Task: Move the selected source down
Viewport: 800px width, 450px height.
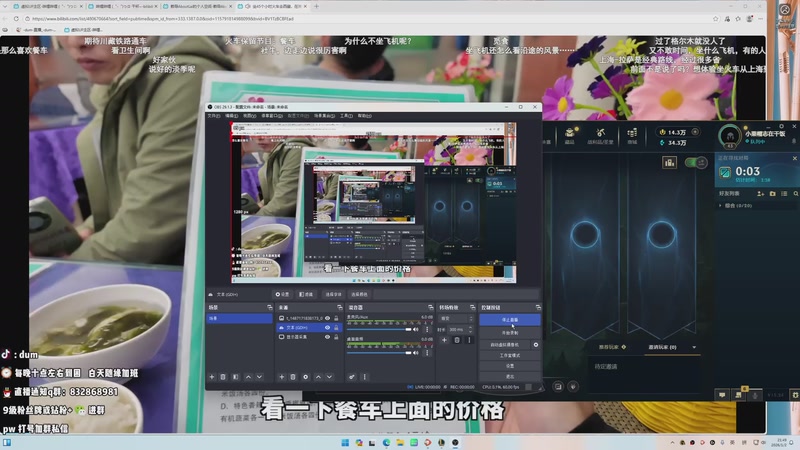Action: click(330, 377)
